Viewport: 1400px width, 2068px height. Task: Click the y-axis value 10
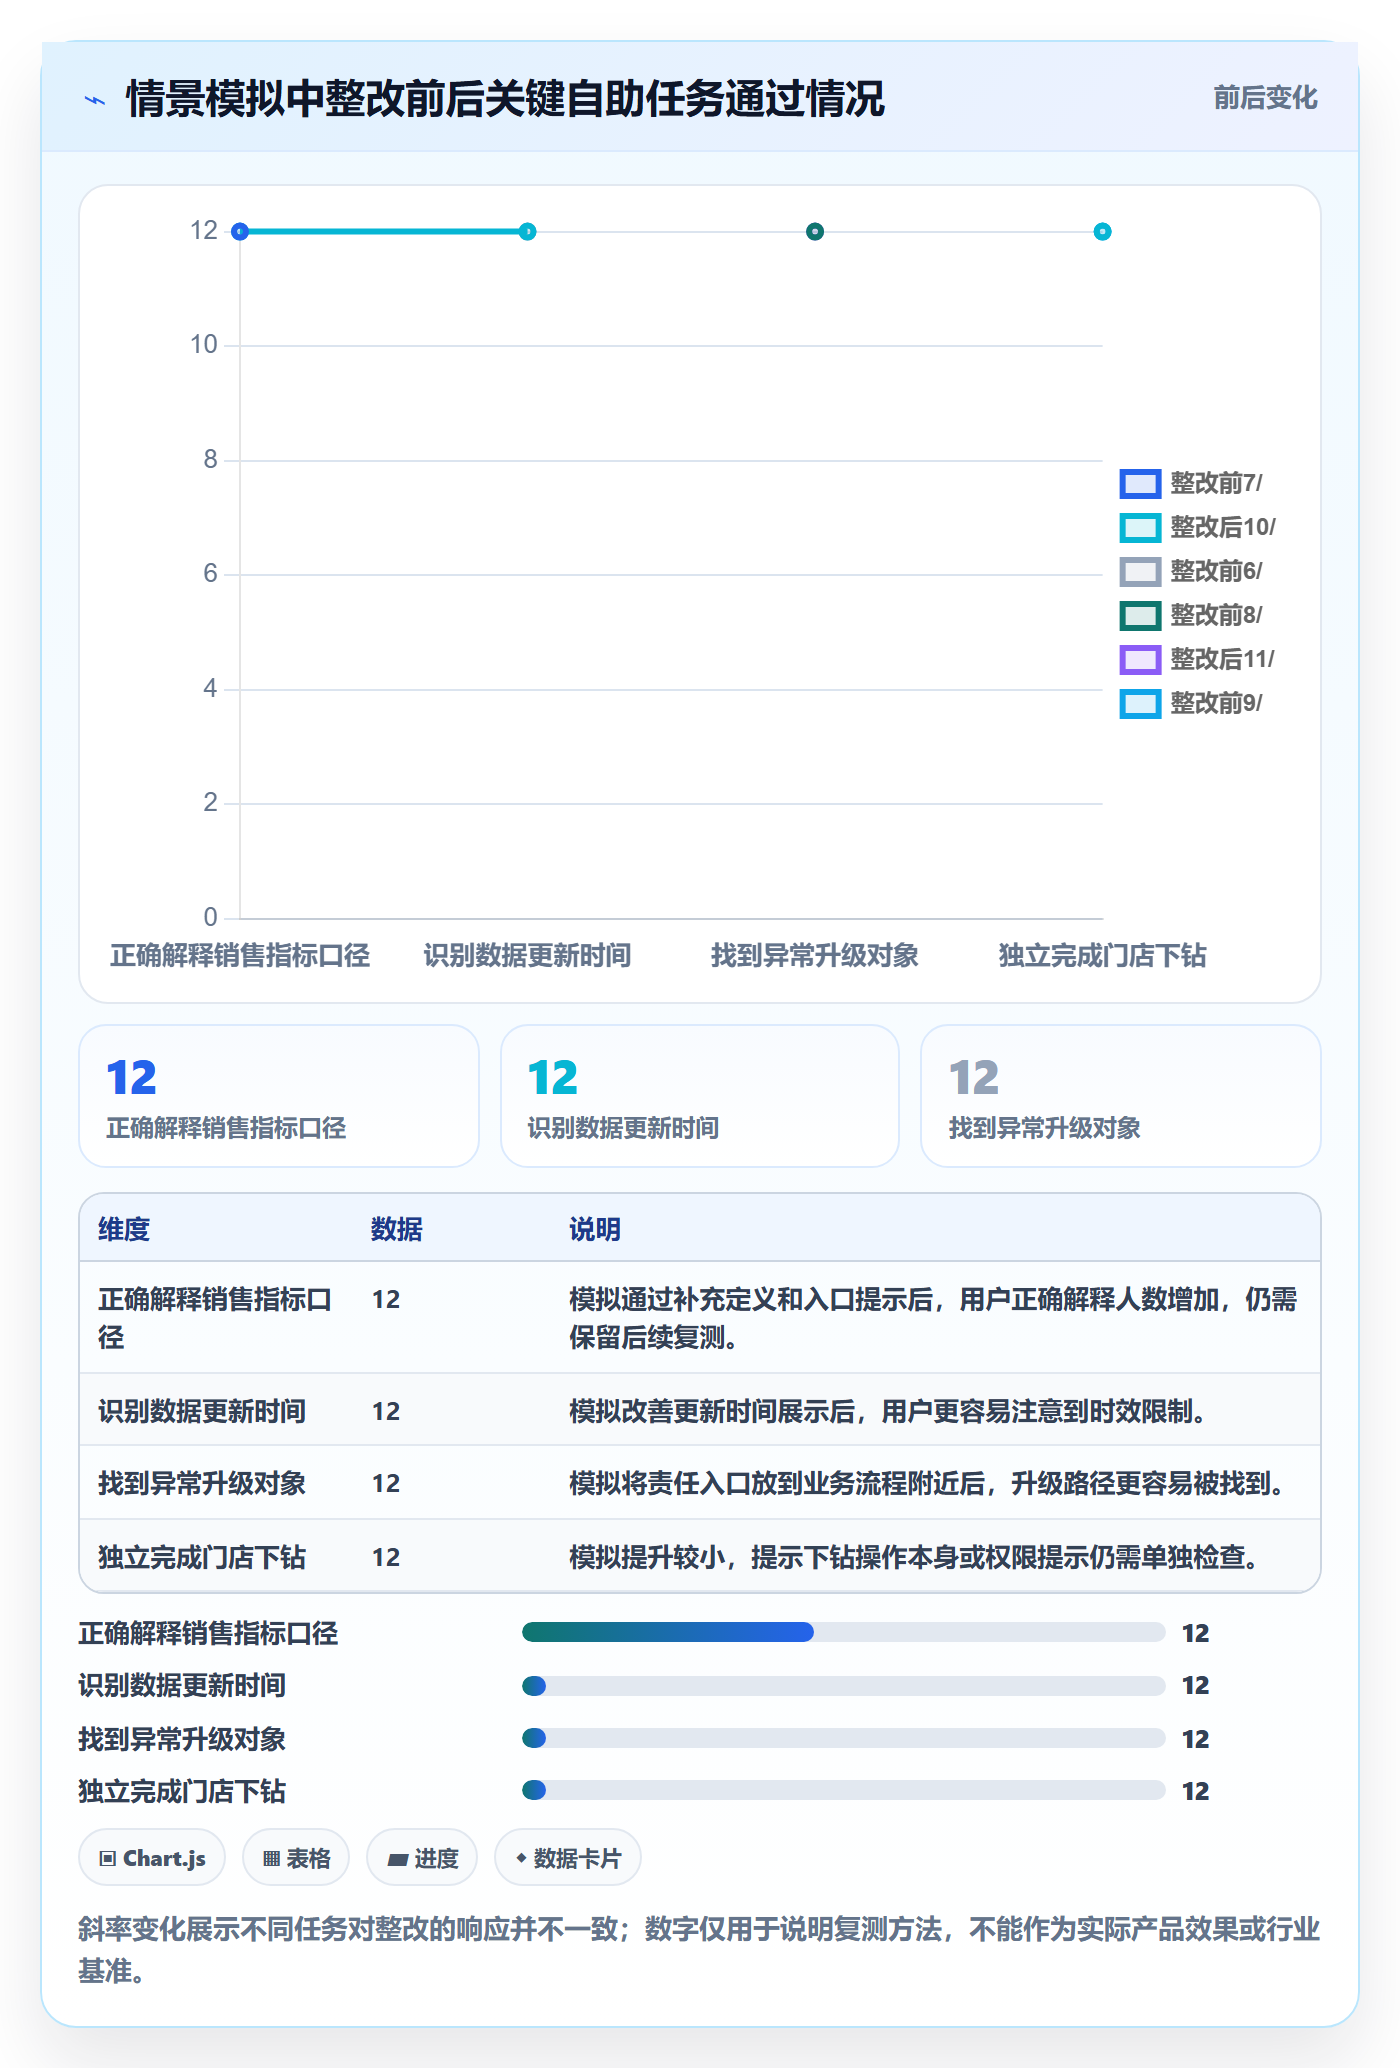tap(204, 345)
